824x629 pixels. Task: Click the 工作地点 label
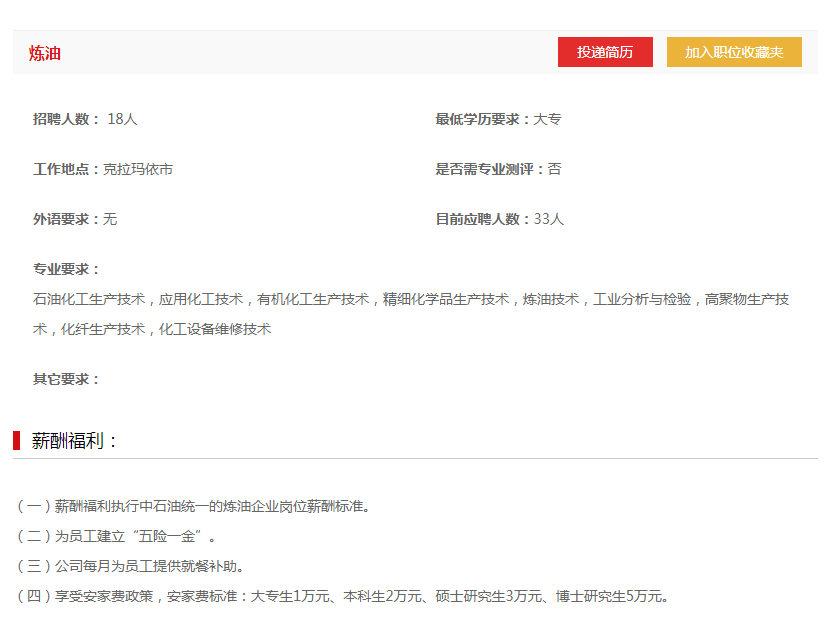point(66,169)
